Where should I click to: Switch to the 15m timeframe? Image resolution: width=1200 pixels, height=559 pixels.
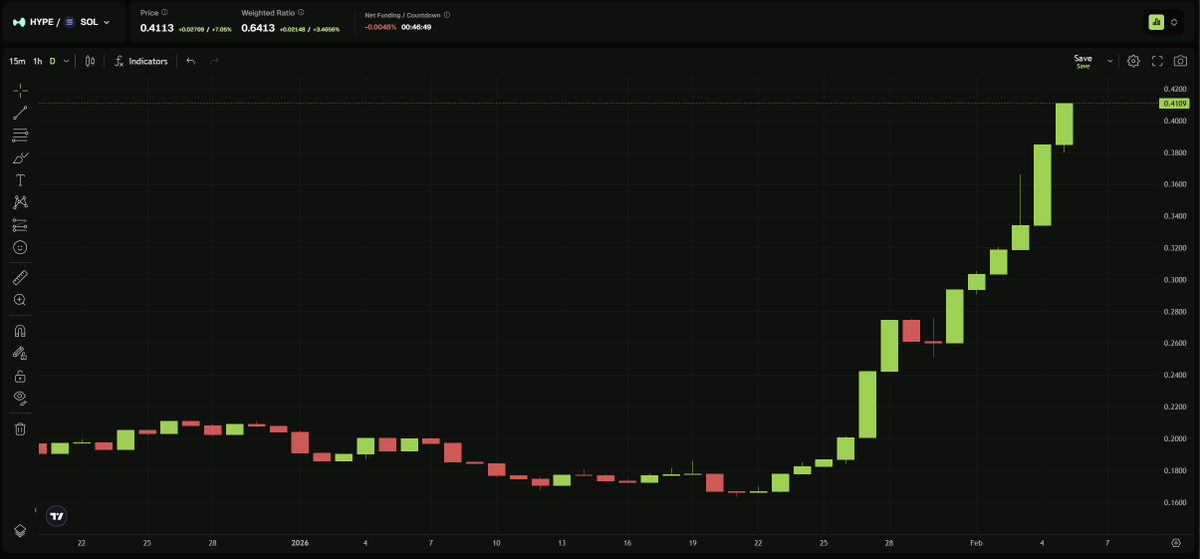tap(17, 61)
